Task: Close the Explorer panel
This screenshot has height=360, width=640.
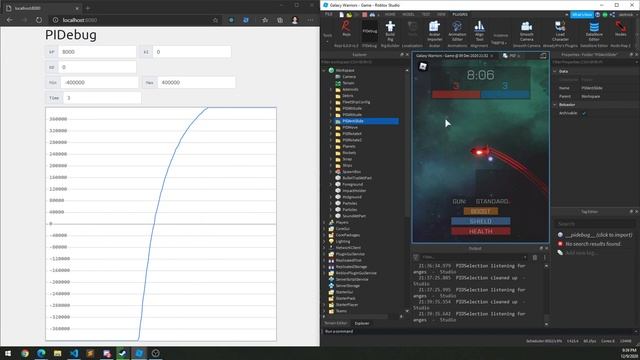Action: pos(407,55)
